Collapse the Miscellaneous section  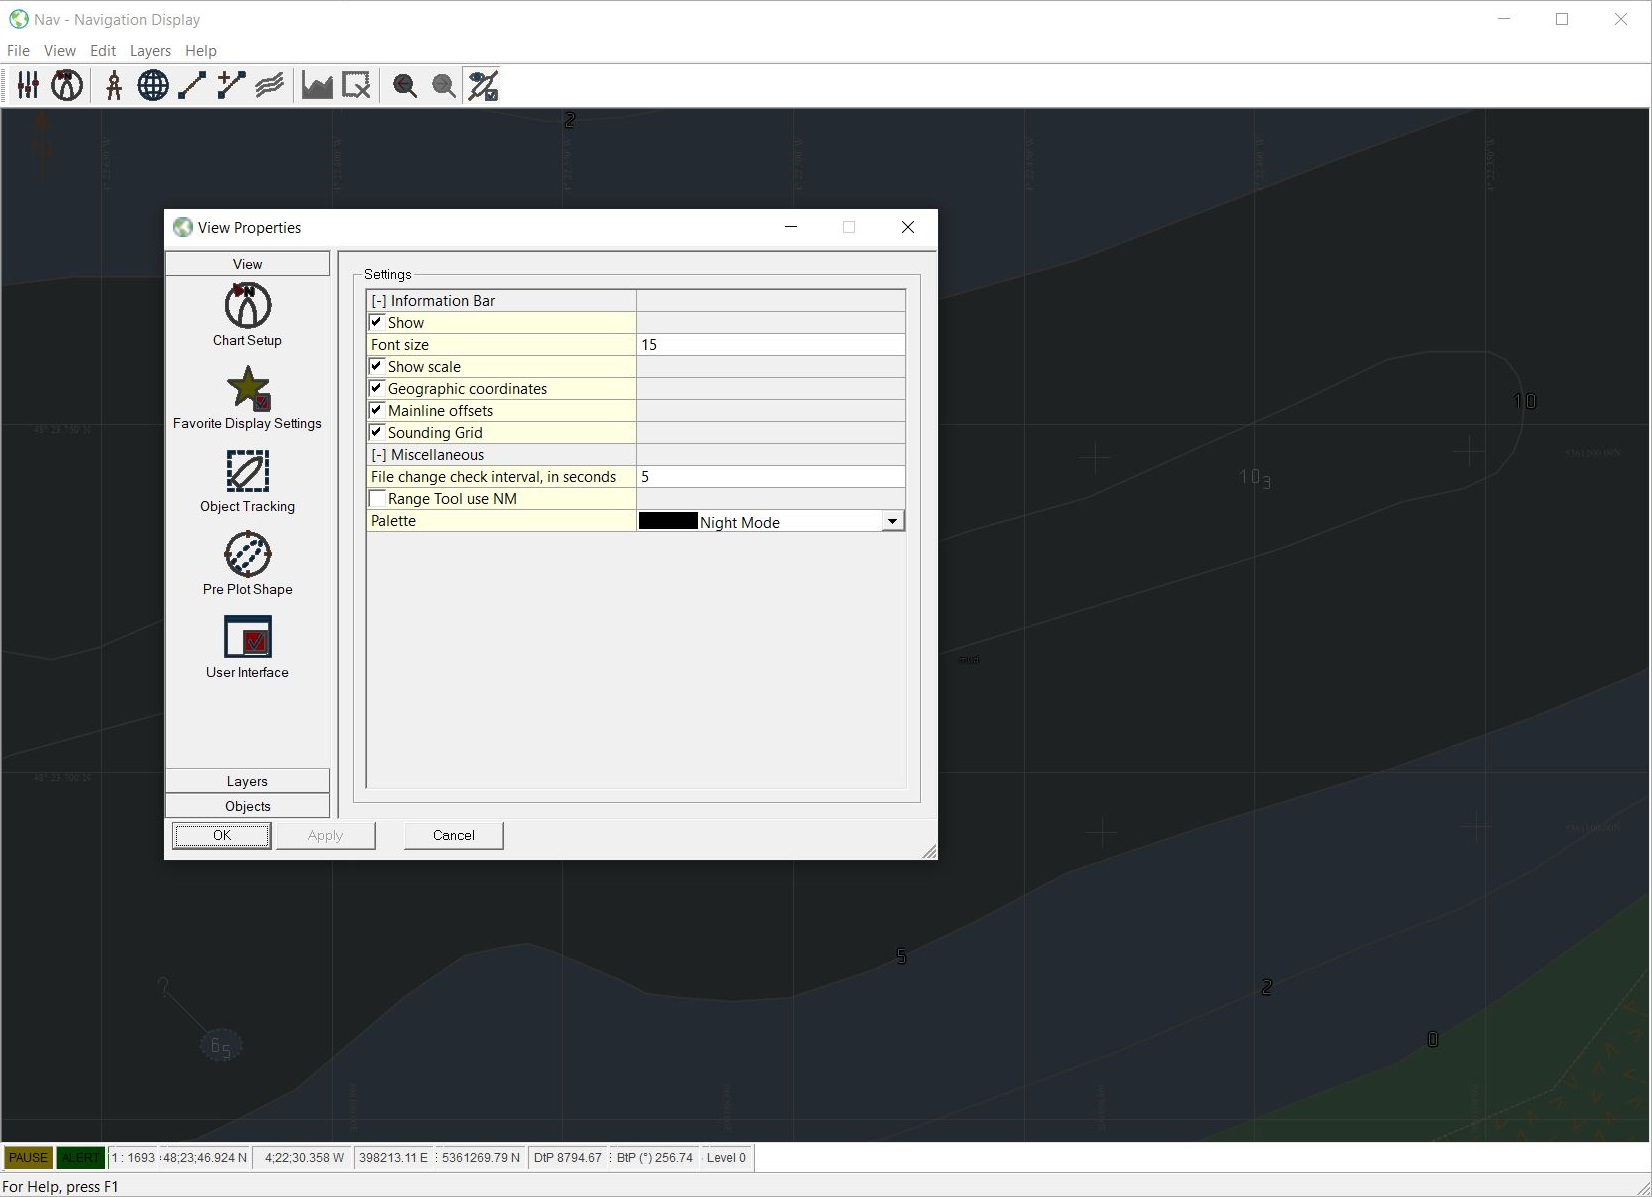379,455
